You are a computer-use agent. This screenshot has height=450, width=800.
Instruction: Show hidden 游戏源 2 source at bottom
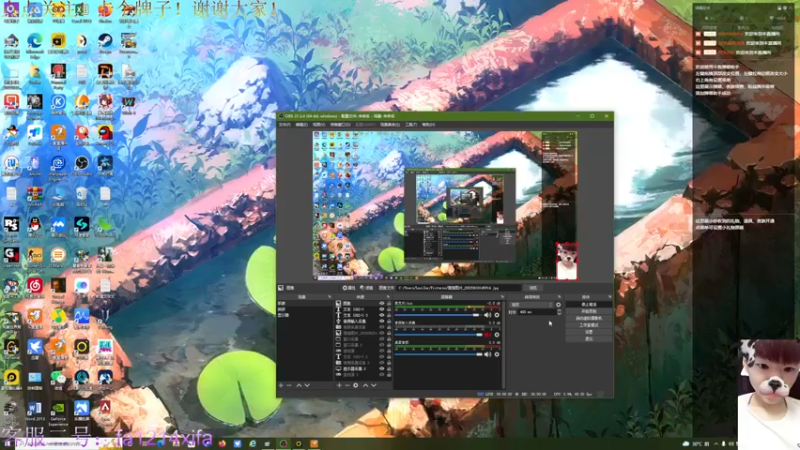[382, 375]
